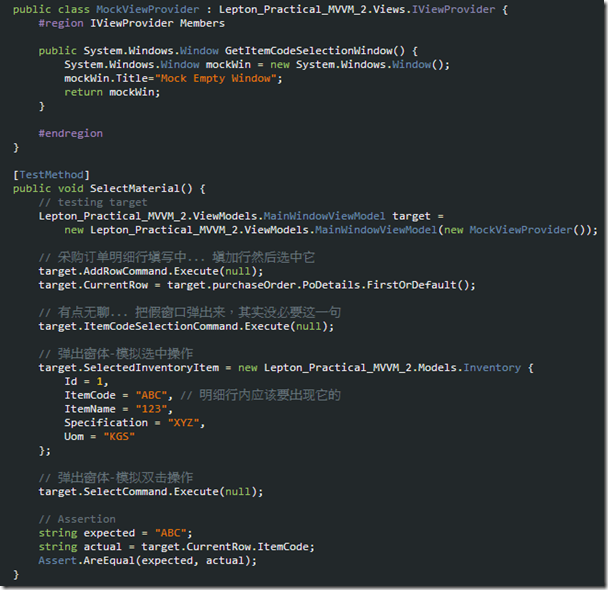
Task: Click 'new MockViewProvider()' constructor argument
Action: pos(515,230)
